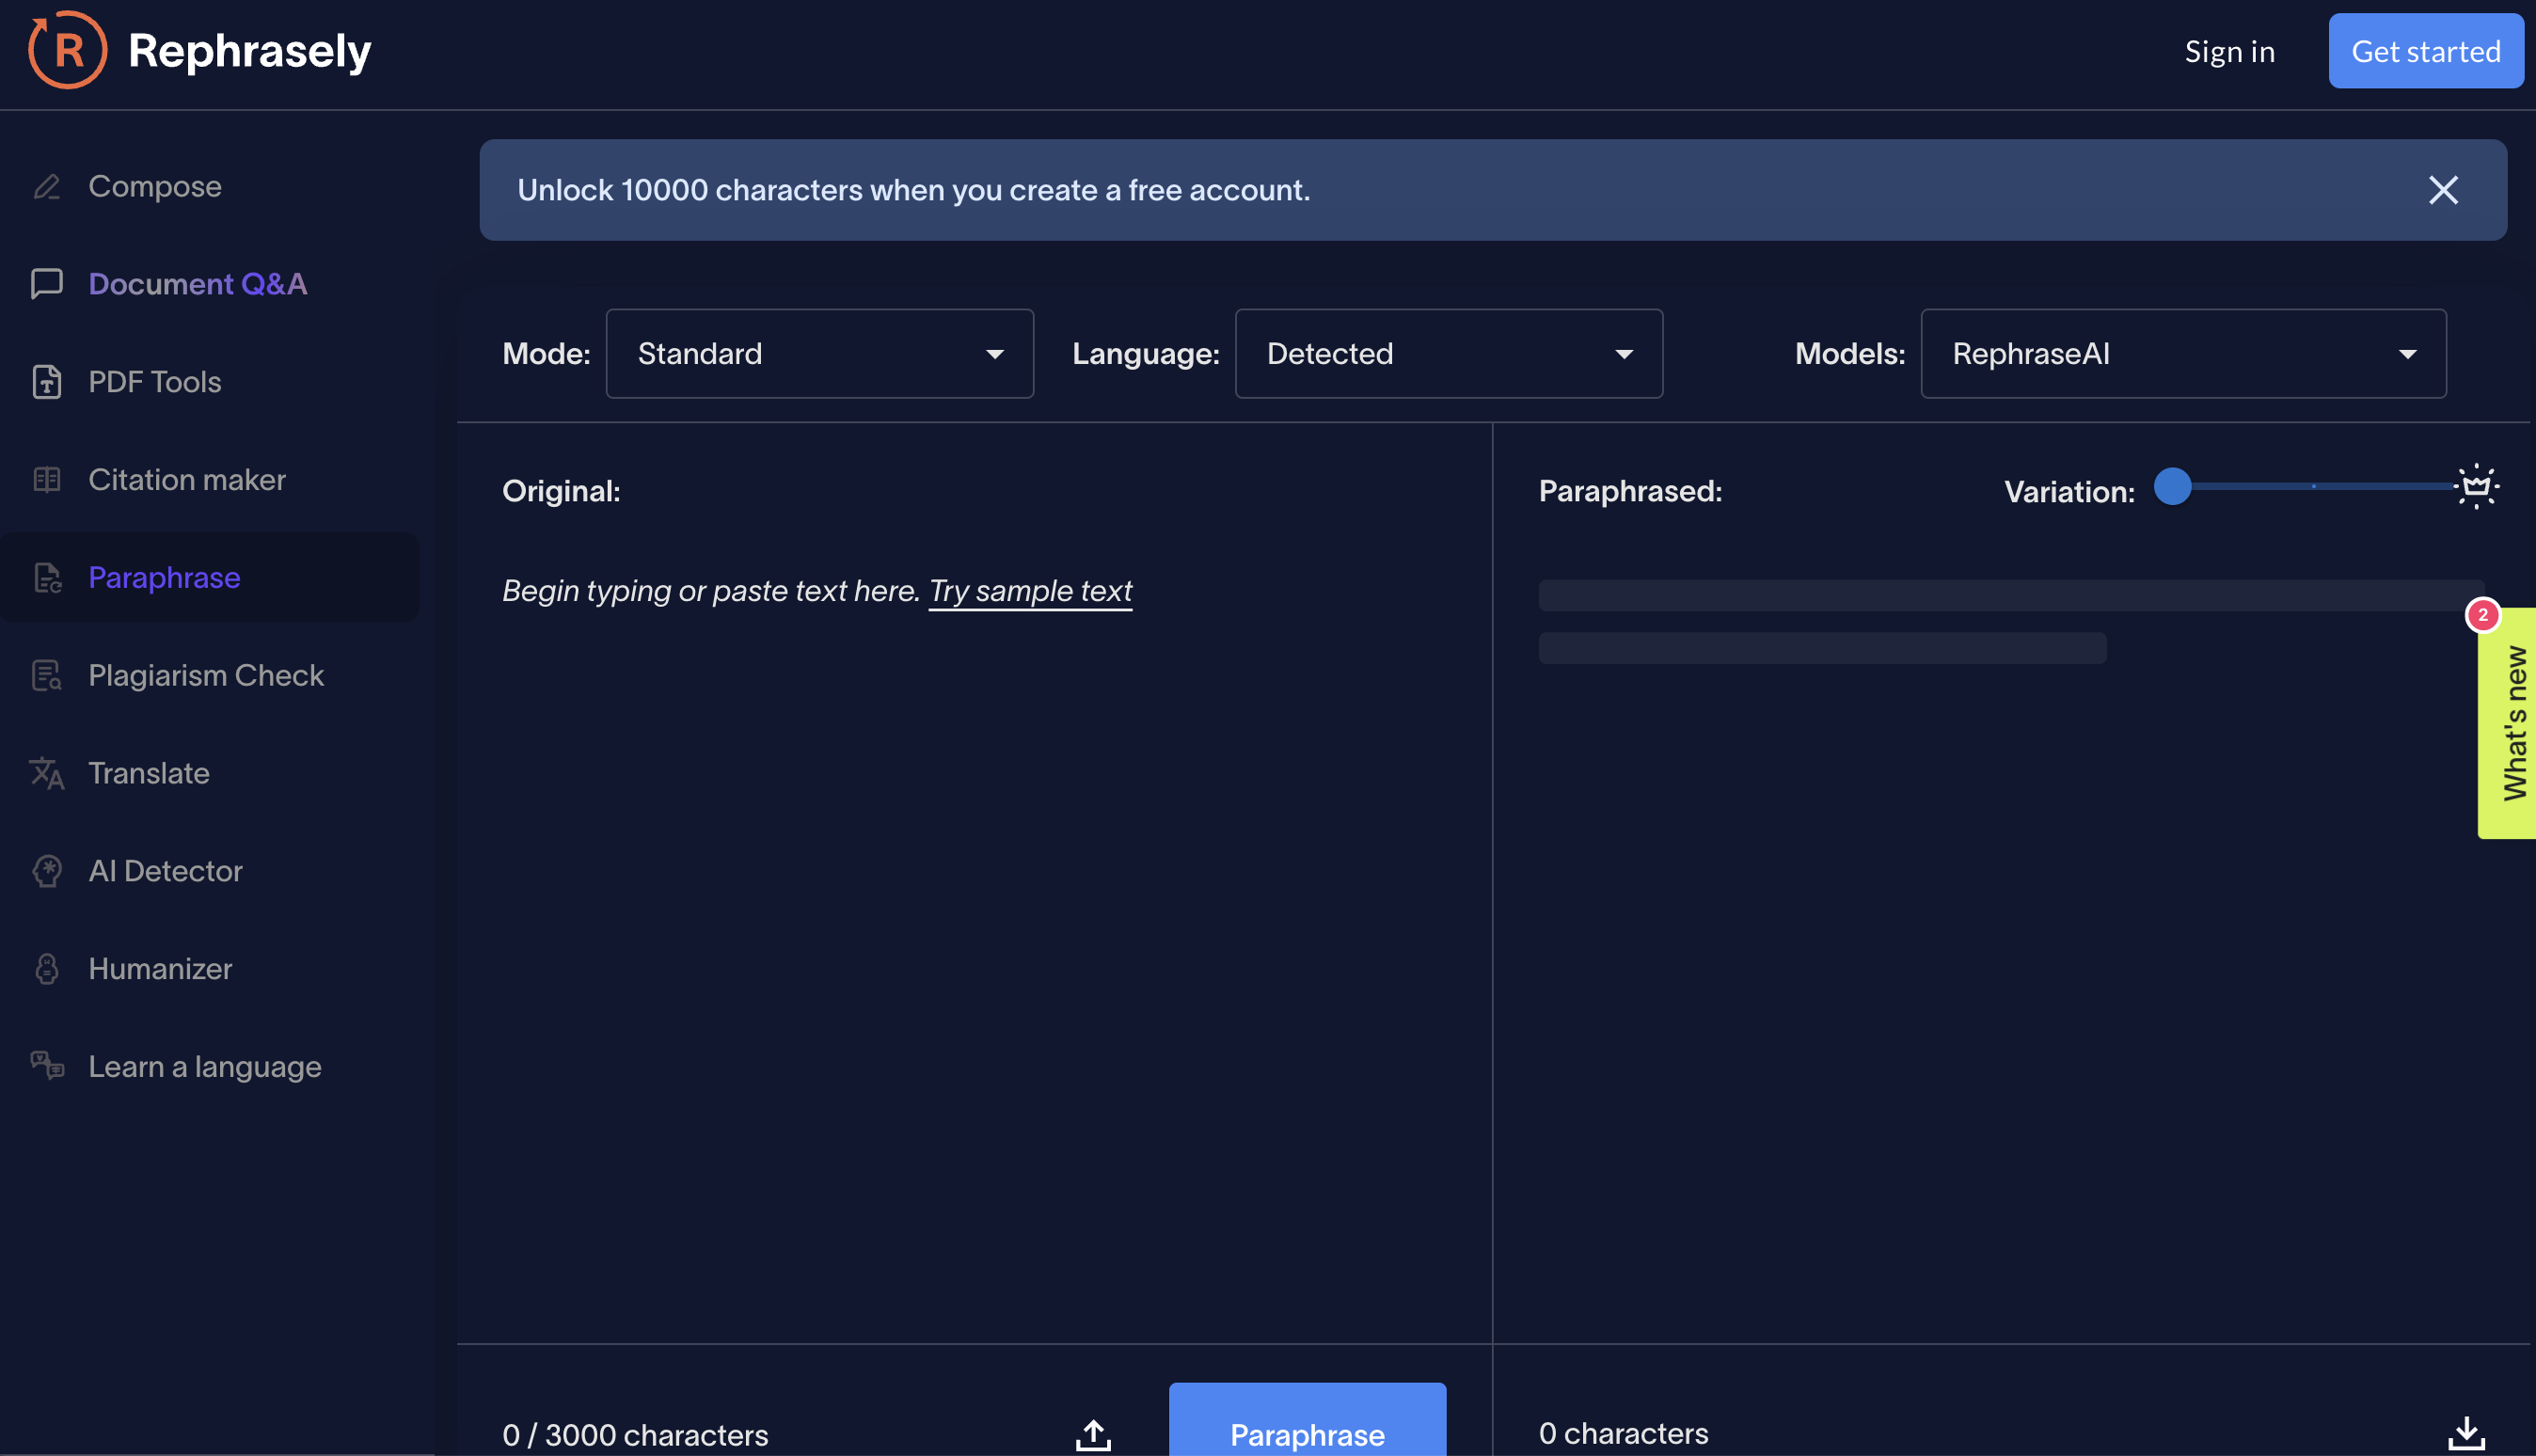Open the What's new side tab

(2509, 724)
